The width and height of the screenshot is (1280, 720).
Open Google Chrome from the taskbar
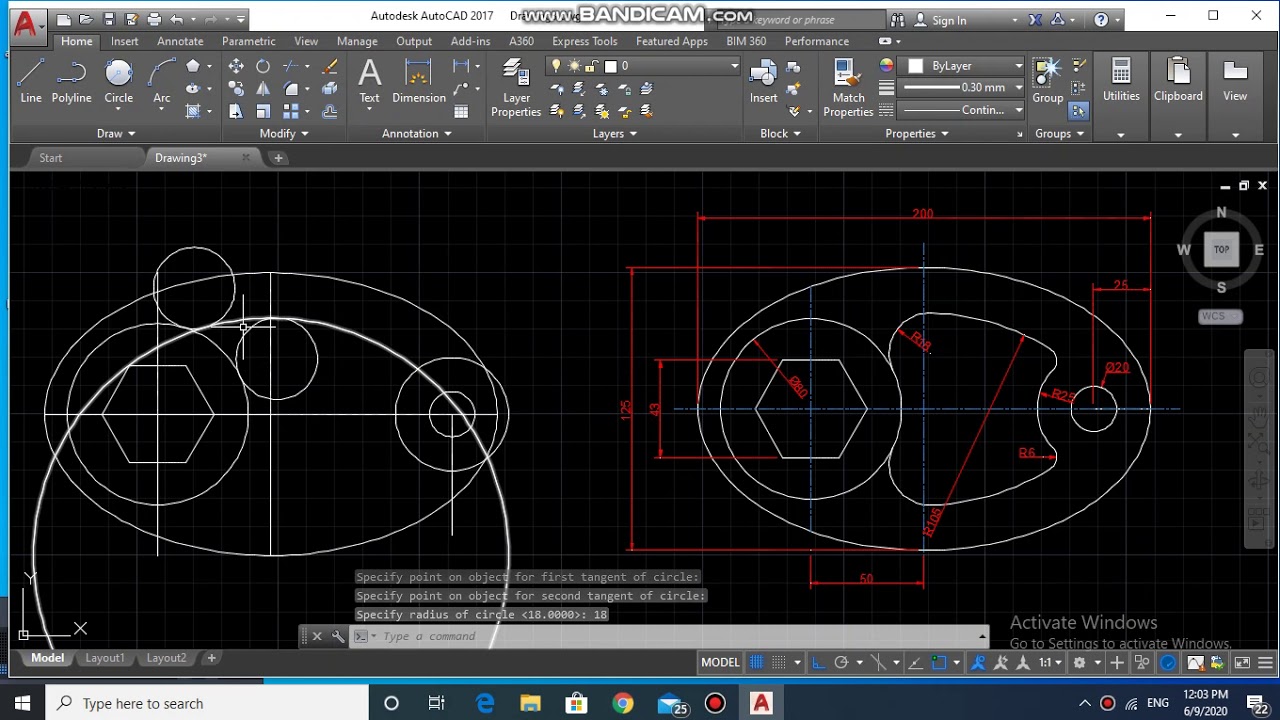pos(622,704)
